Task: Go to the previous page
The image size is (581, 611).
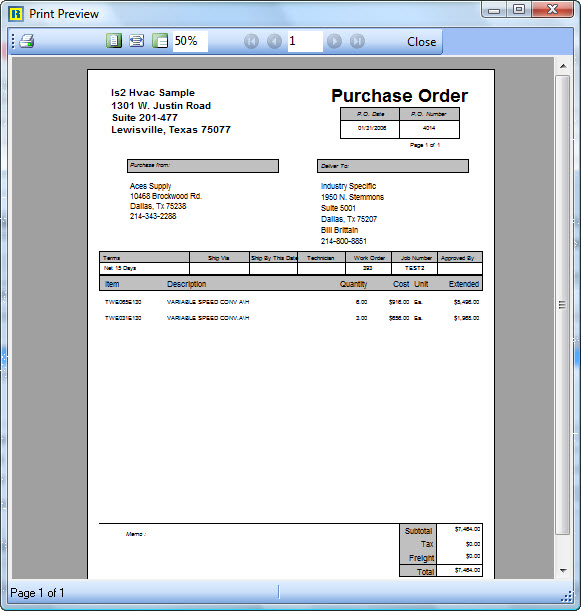Action: [x=274, y=41]
